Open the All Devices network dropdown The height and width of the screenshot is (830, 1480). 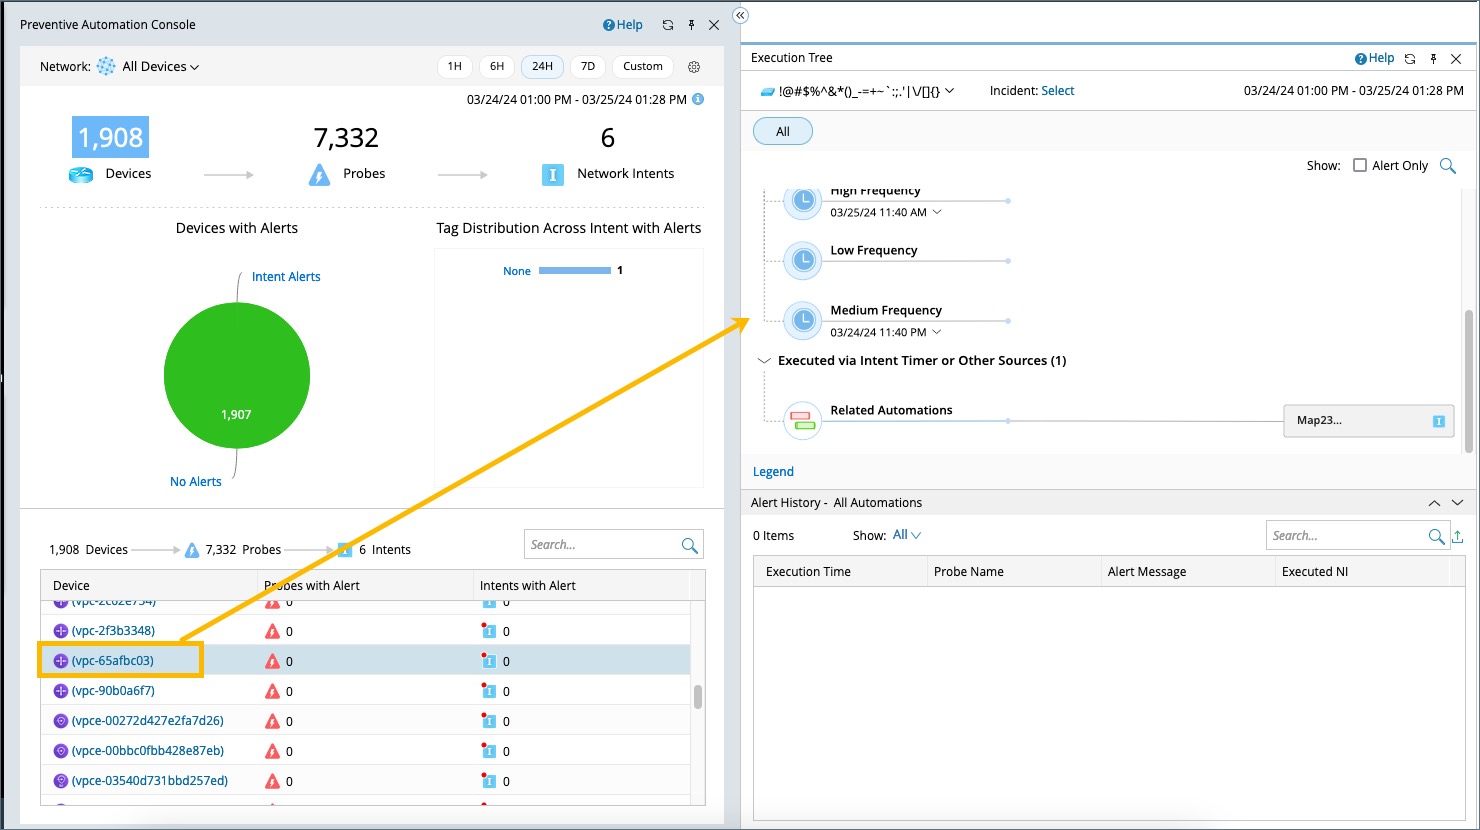click(160, 67)
